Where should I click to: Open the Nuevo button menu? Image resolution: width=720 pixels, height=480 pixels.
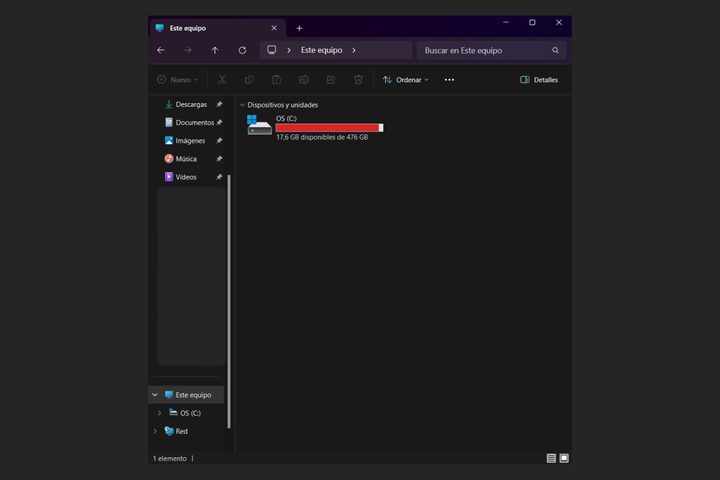(x=177, y=80)
